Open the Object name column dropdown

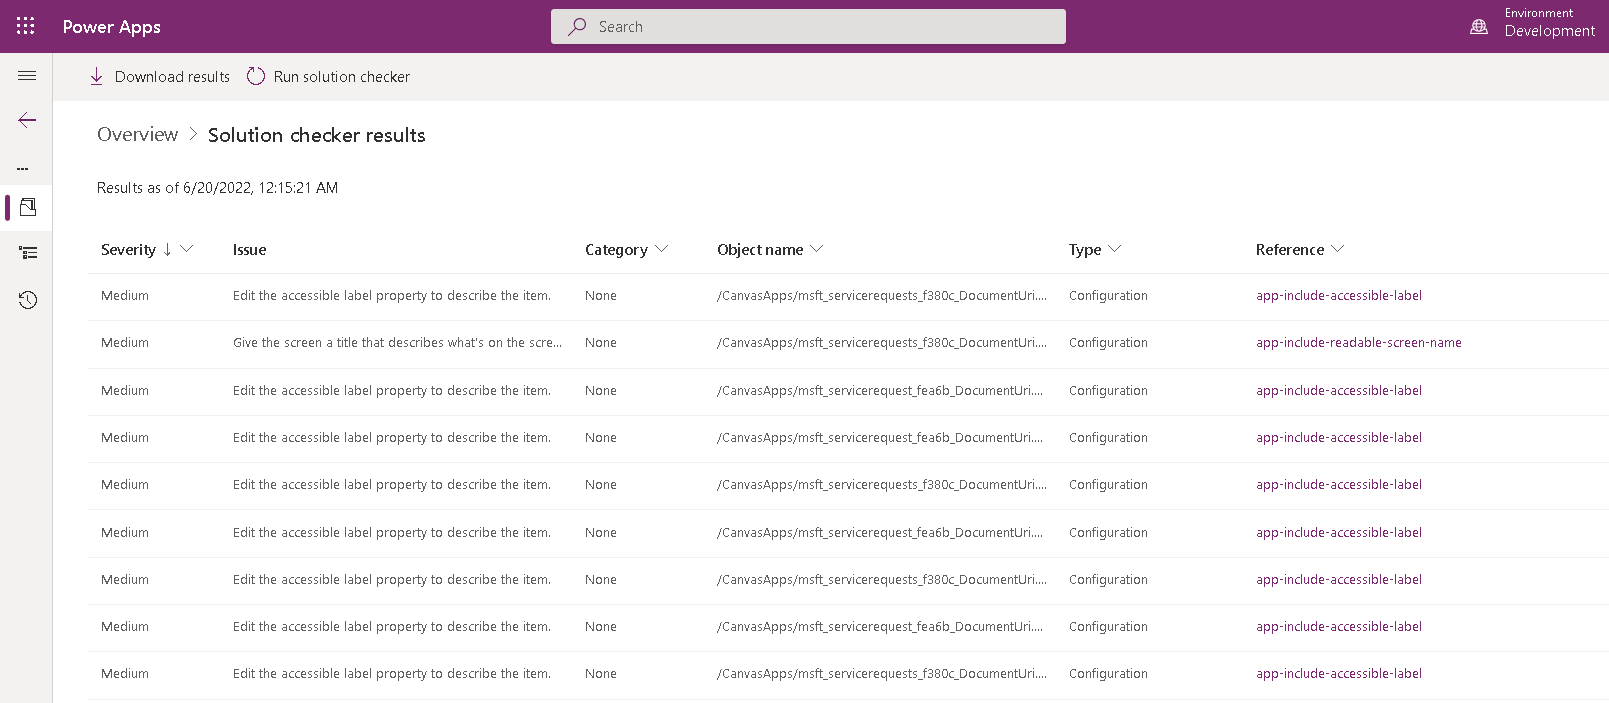pos(817,248)
